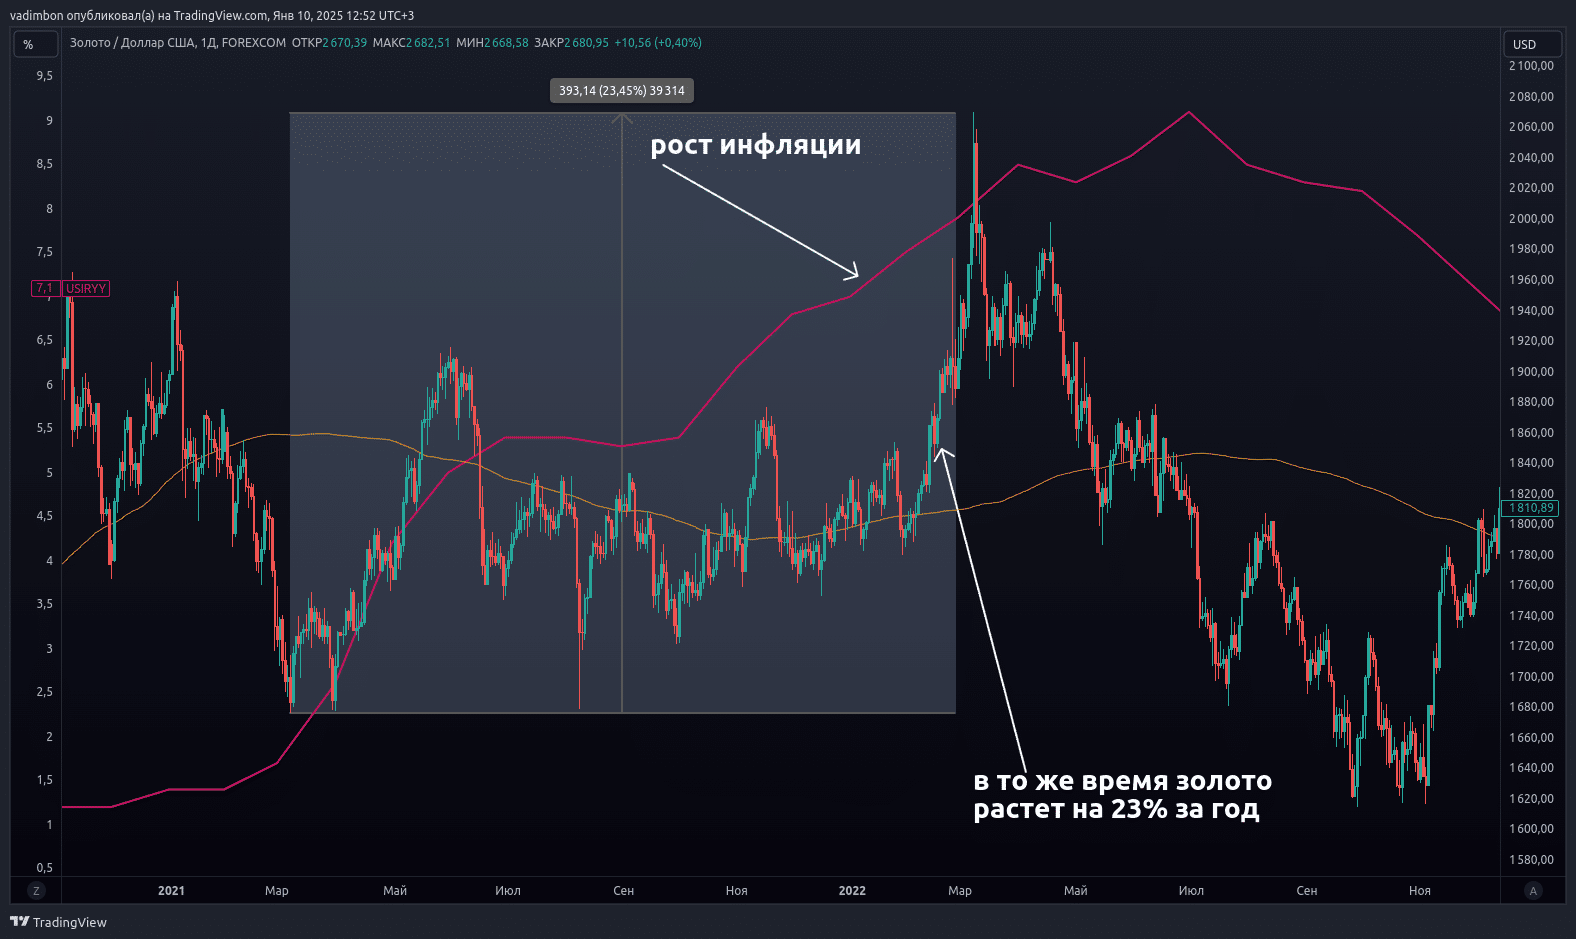Click the FOREXCOM exchange label in header

coord(254,43)
